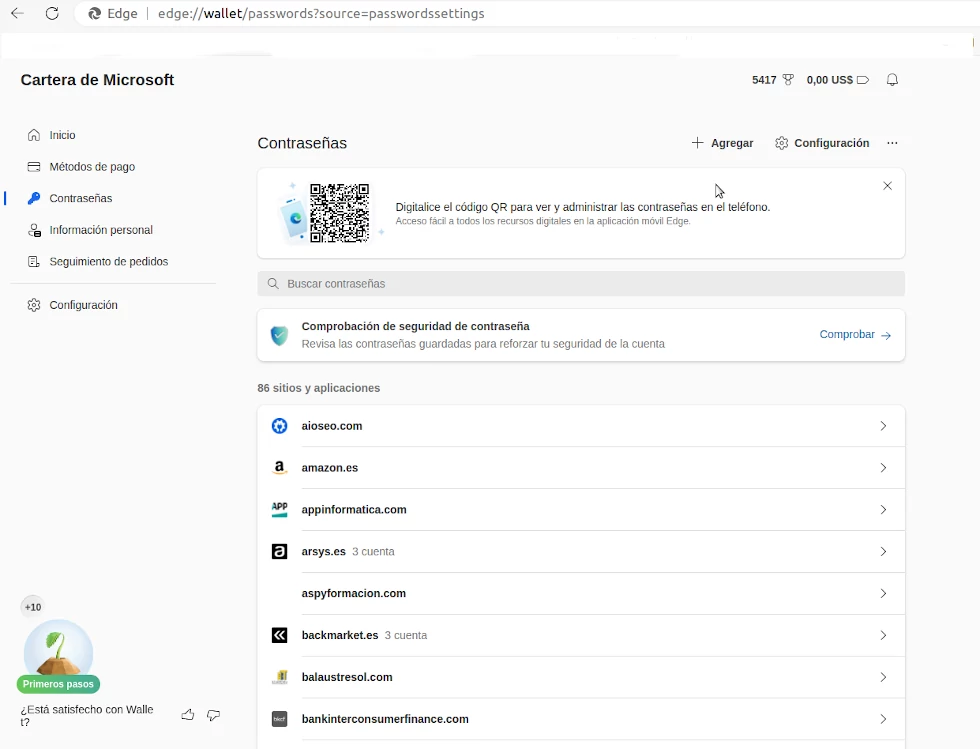Go back using browser back arrow

[x=17, y=14]
